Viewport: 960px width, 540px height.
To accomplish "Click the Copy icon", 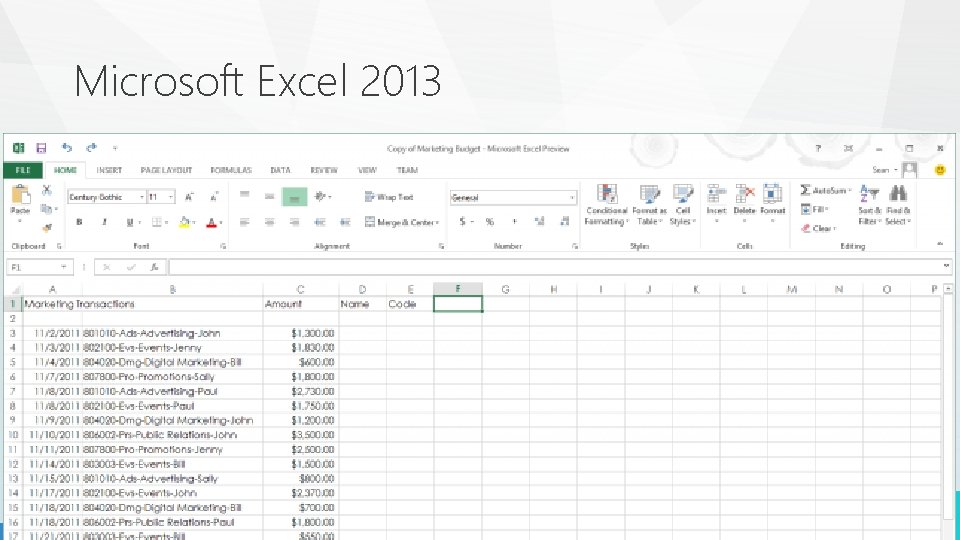I will (47, 209).
